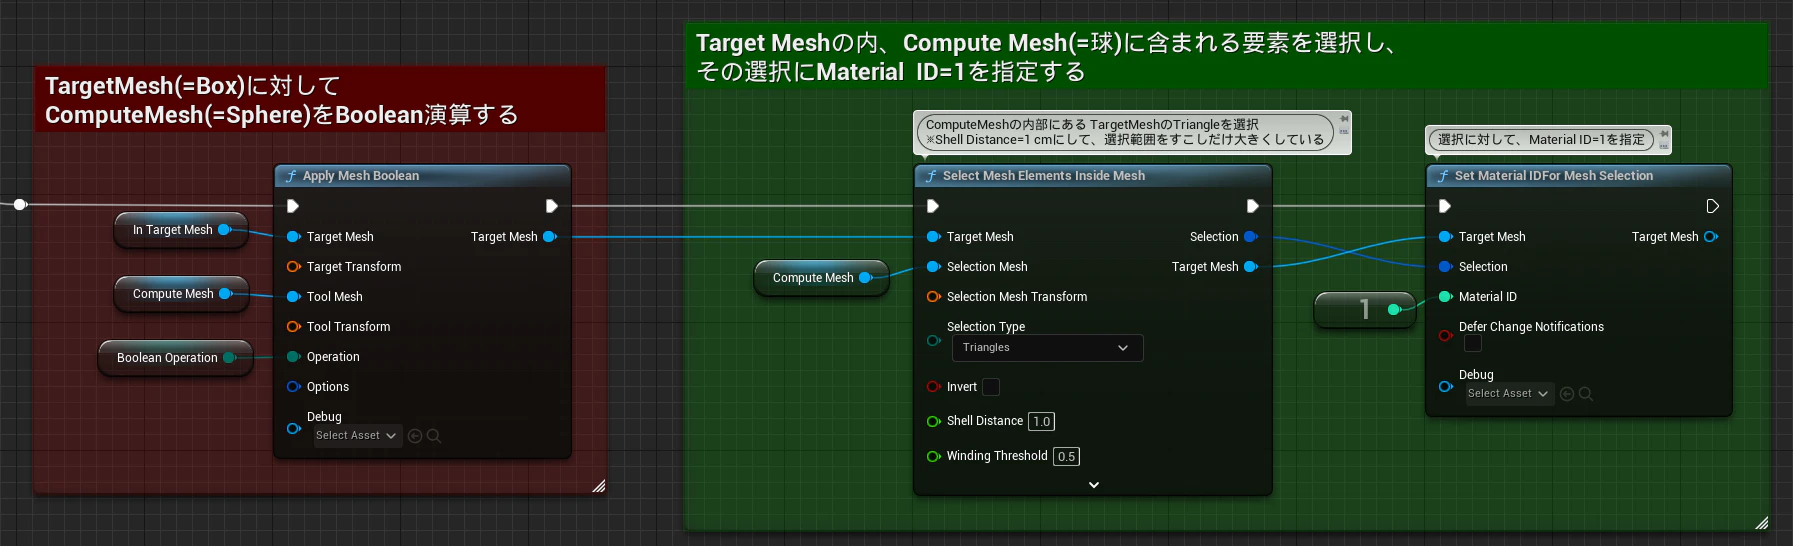Click Target Mesh output pin of Apply Mesh Boolean
The image size is (1793, 546).
[x=550, y=237]
